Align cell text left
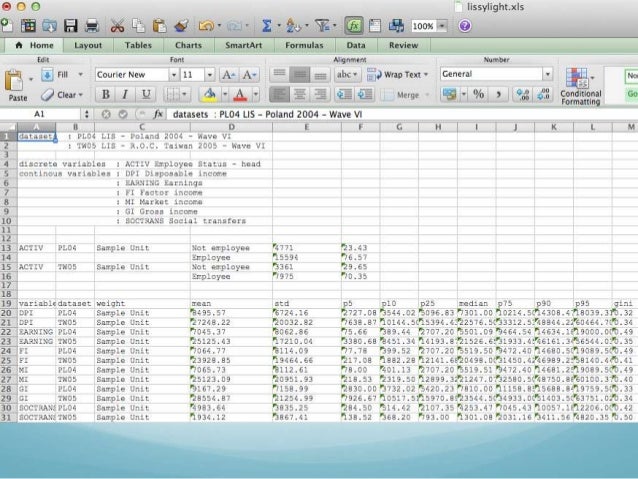The image size is (638, 479). coord(279,94)
